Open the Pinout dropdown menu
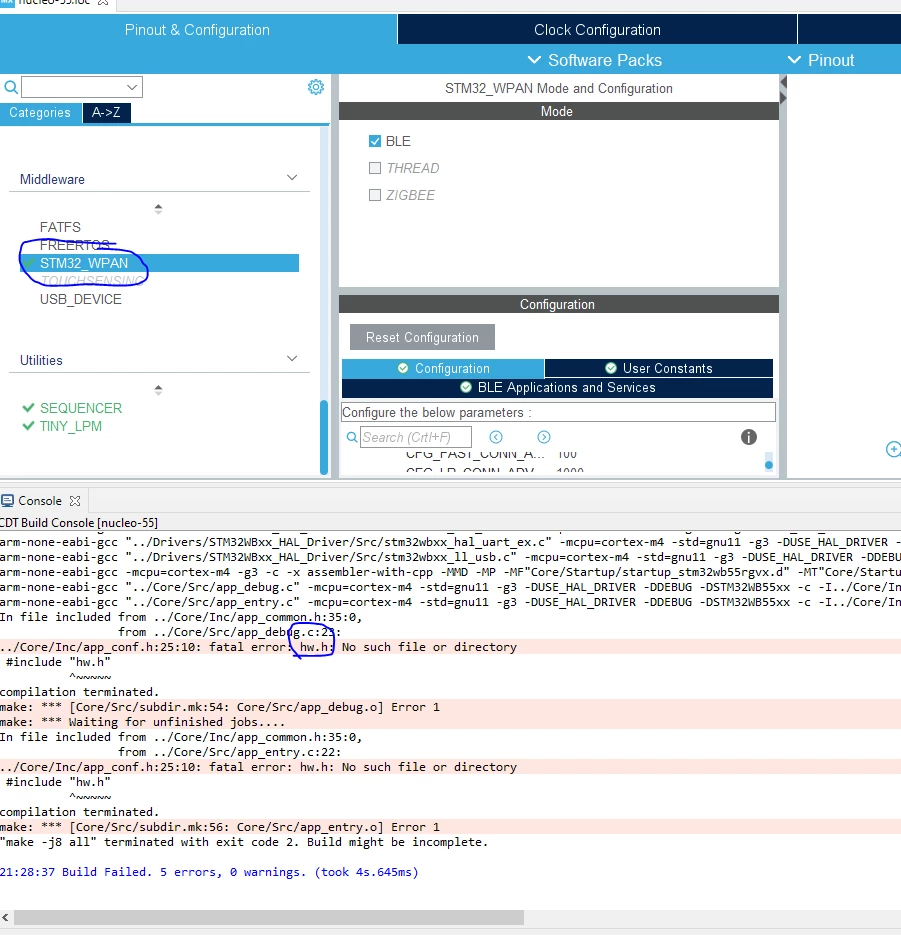The width and height of the screenshot is (901, 935). (x=821, y=60)
